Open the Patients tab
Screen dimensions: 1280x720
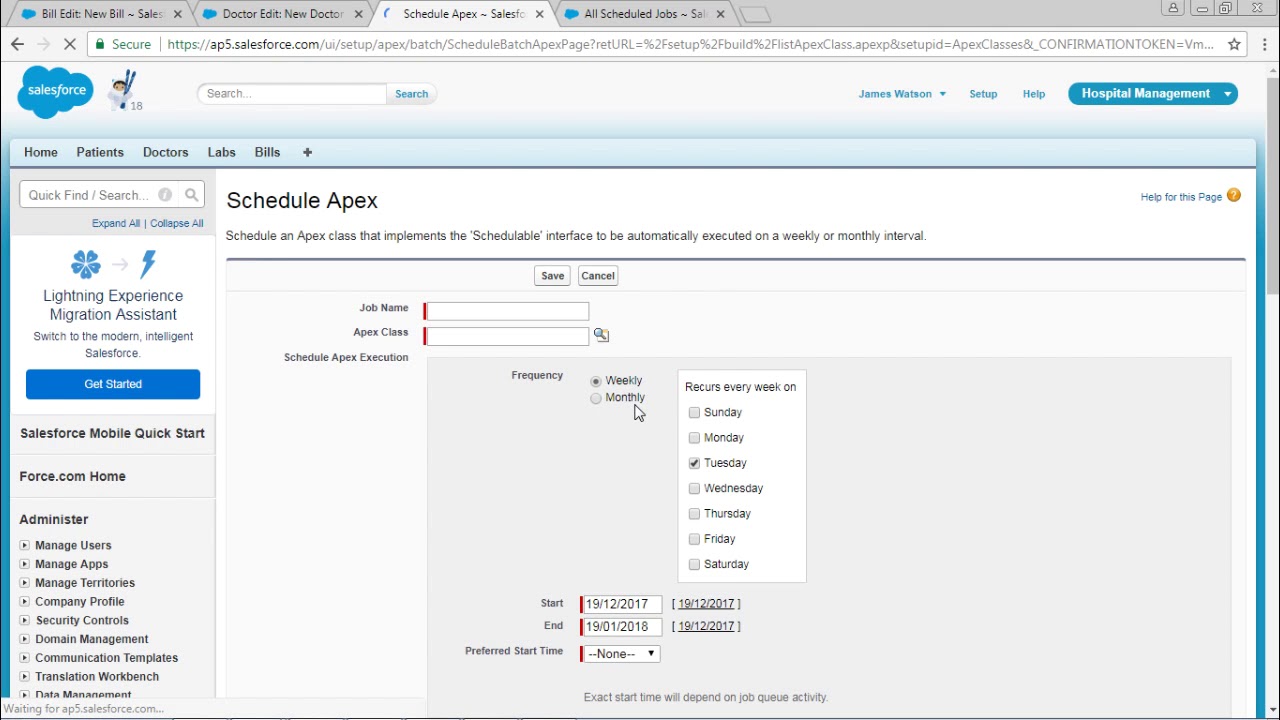pos(100,152)
